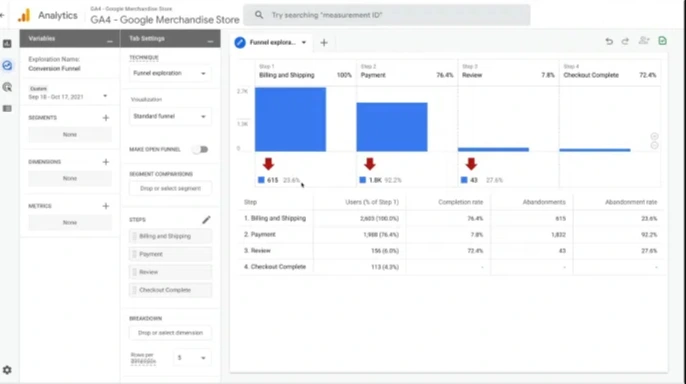Click the search box for measurement ID
Viewport: 686px width, 384px height.
pos(387,15)
